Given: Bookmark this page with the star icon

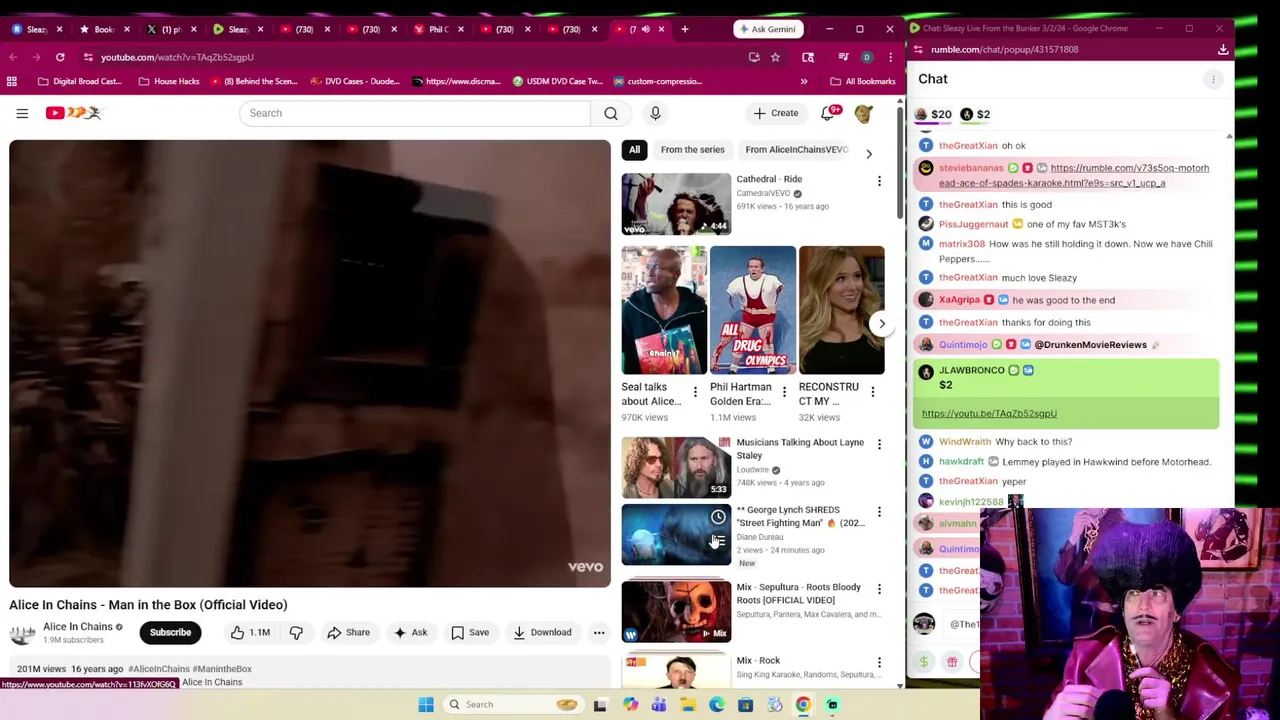Looking at the screenshot, I should (775, 57).
